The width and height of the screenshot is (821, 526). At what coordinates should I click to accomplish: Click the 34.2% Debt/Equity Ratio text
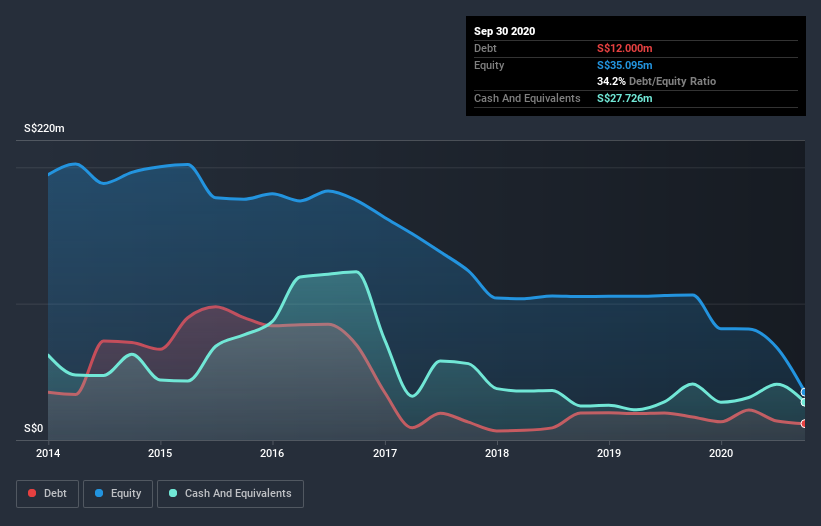(657, 81)
